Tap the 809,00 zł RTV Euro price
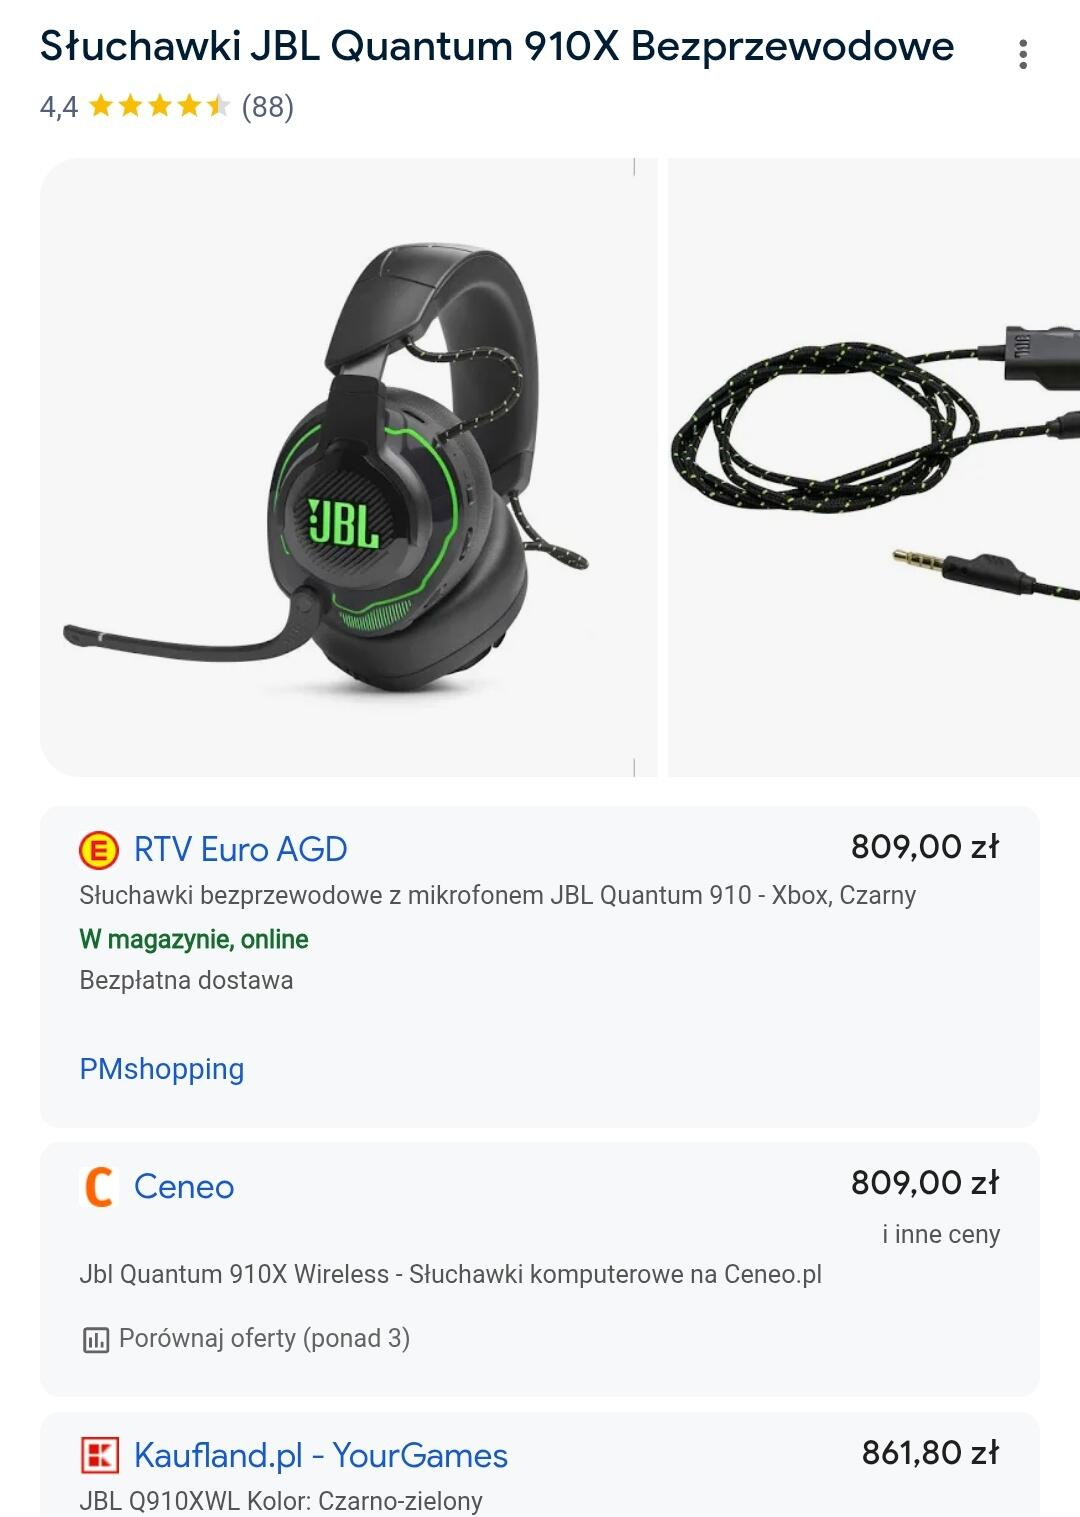The height and width of the screenshot is (1517, 1080). tap(925, 847)
